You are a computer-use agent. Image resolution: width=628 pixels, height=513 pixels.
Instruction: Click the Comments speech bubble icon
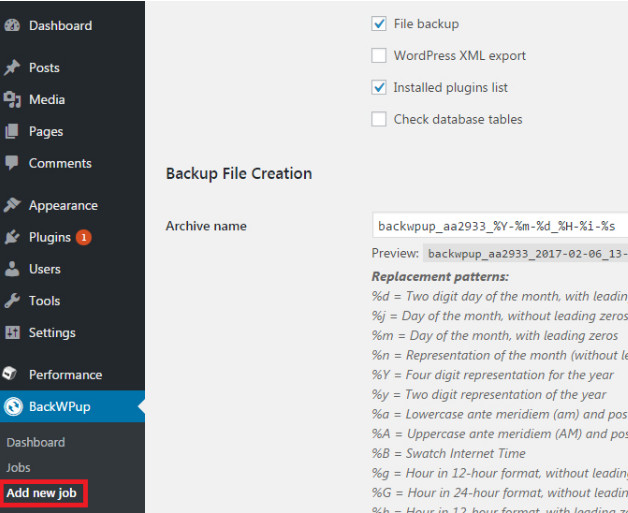(12, 163)
